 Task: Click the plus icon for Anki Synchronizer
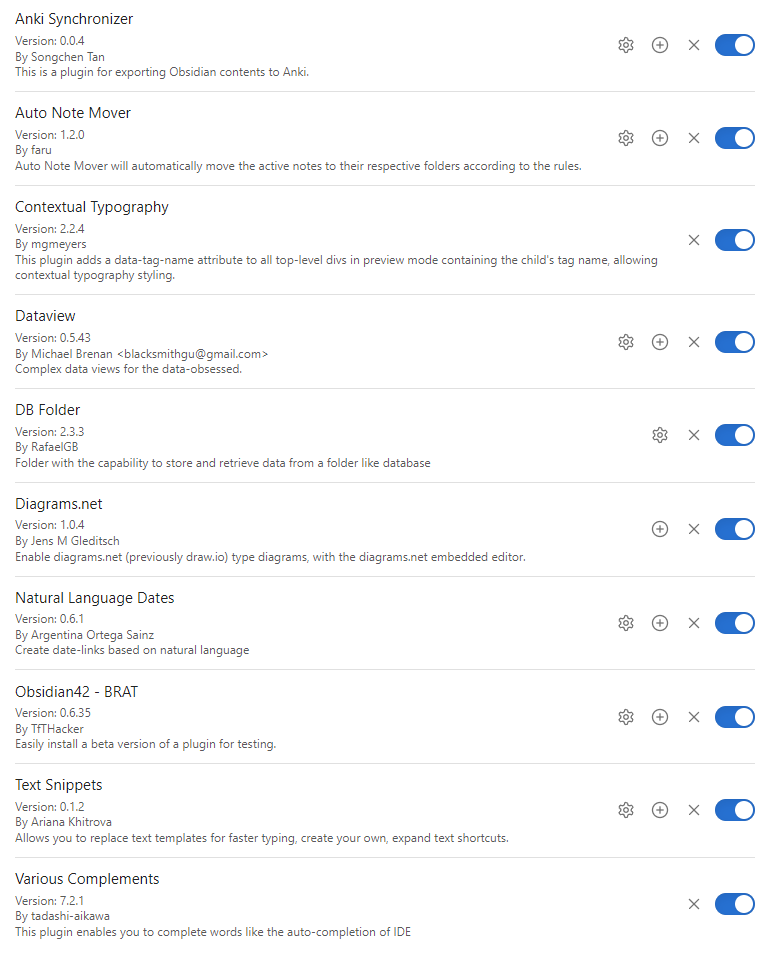660,45
